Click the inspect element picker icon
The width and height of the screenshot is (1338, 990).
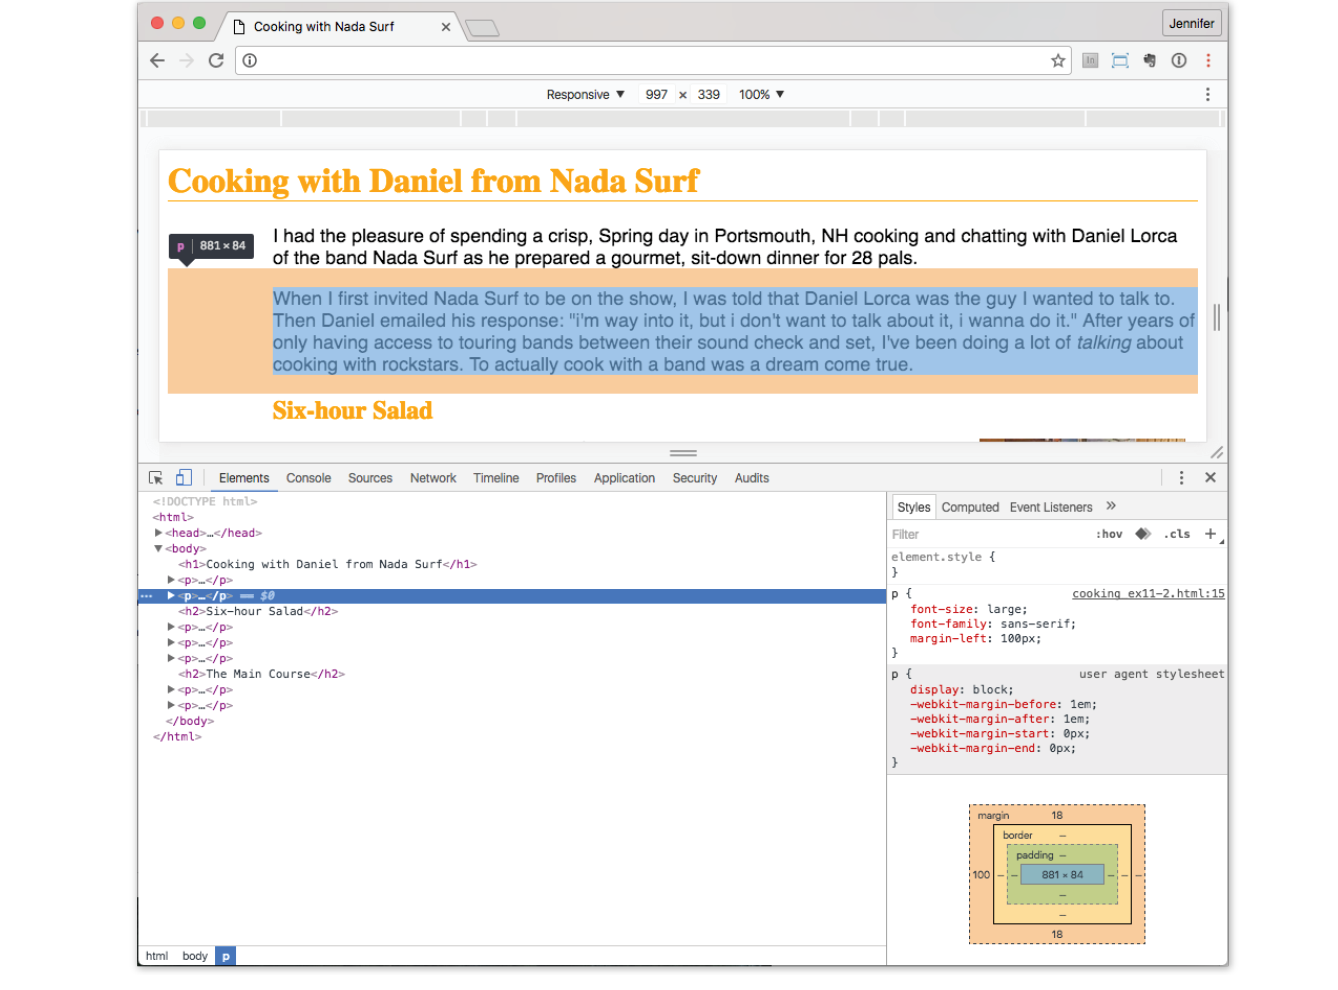156,478
